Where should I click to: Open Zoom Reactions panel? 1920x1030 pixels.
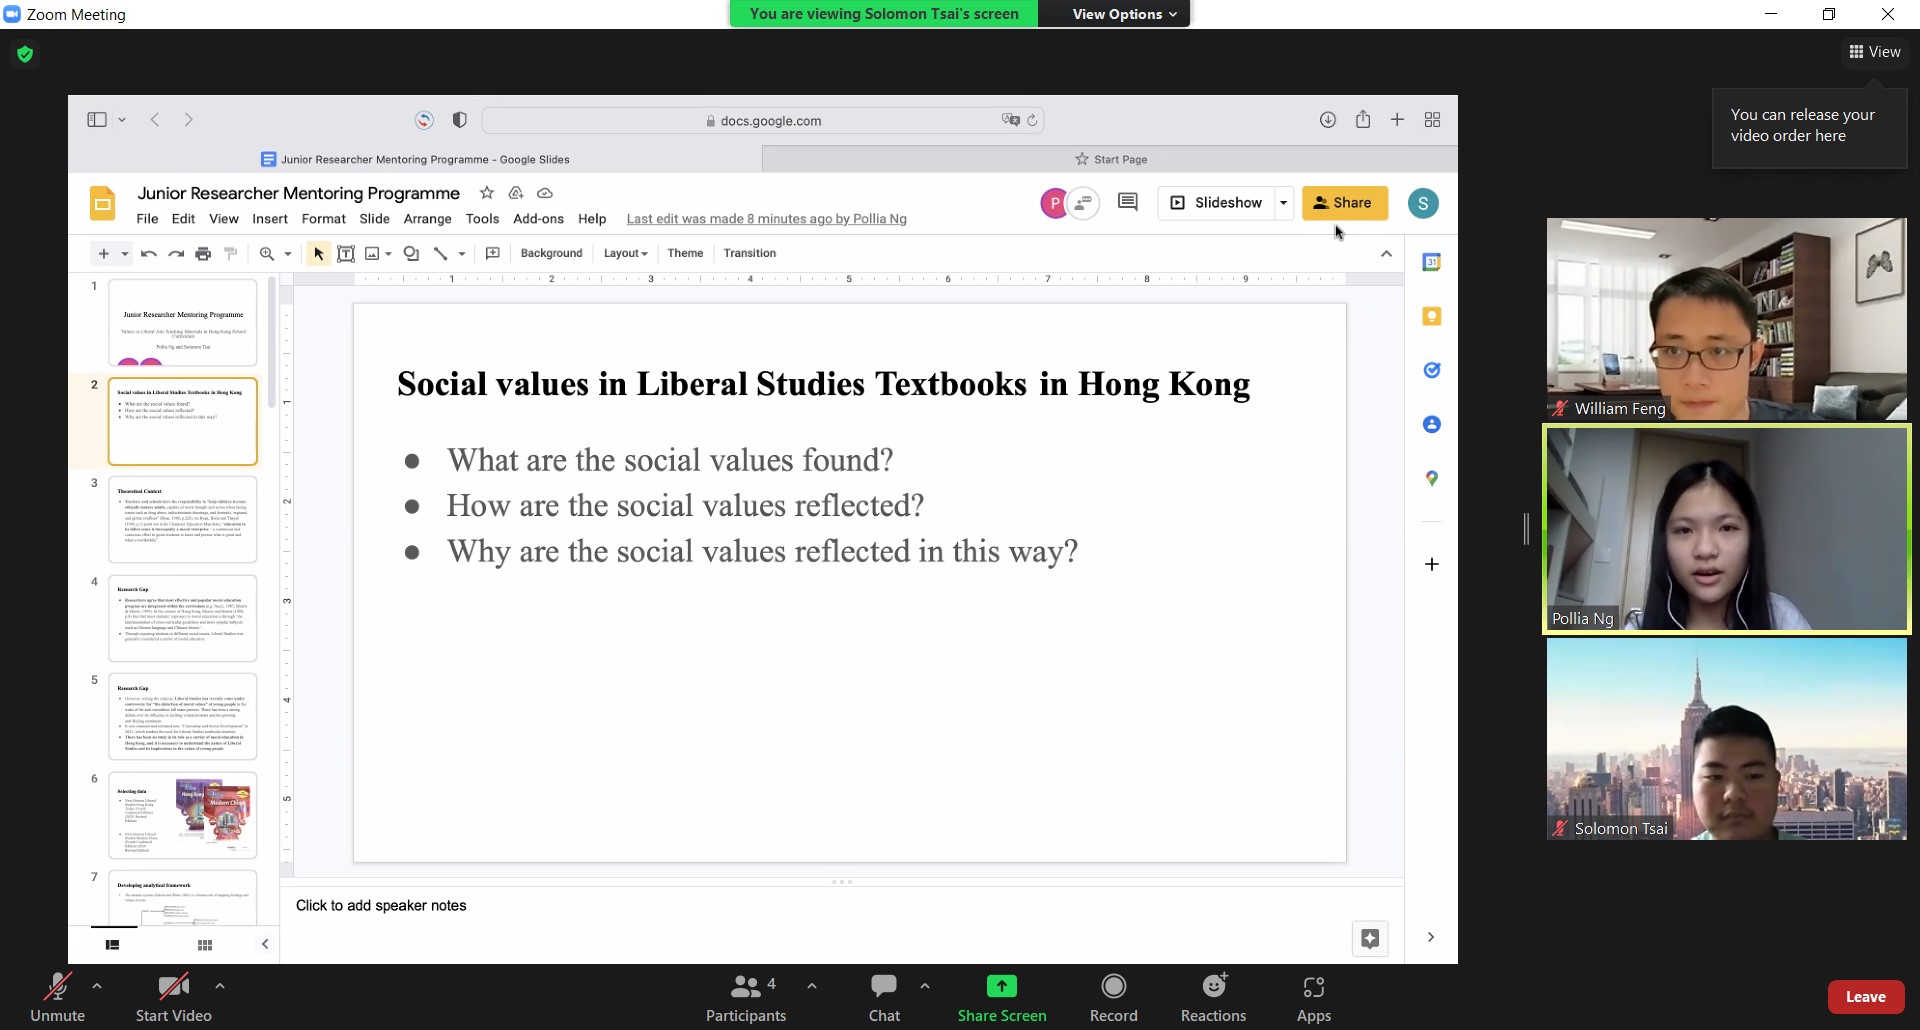point(1213,997)
